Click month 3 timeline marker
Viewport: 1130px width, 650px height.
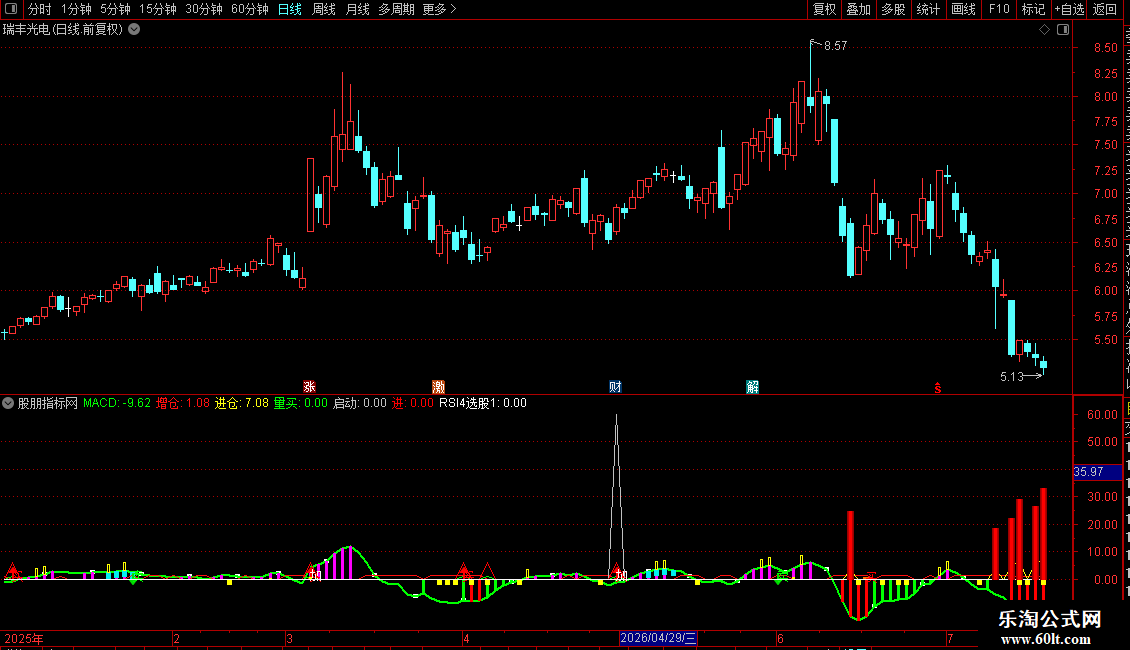pyautogui.click(x=289, y=638)
